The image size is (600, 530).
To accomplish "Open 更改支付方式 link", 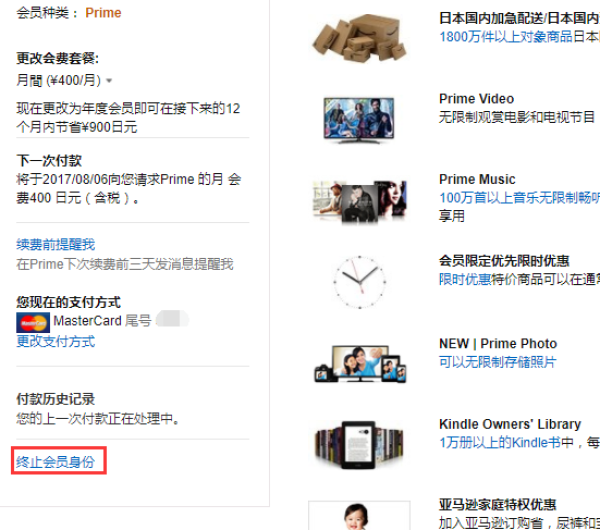I will point(55,341).
